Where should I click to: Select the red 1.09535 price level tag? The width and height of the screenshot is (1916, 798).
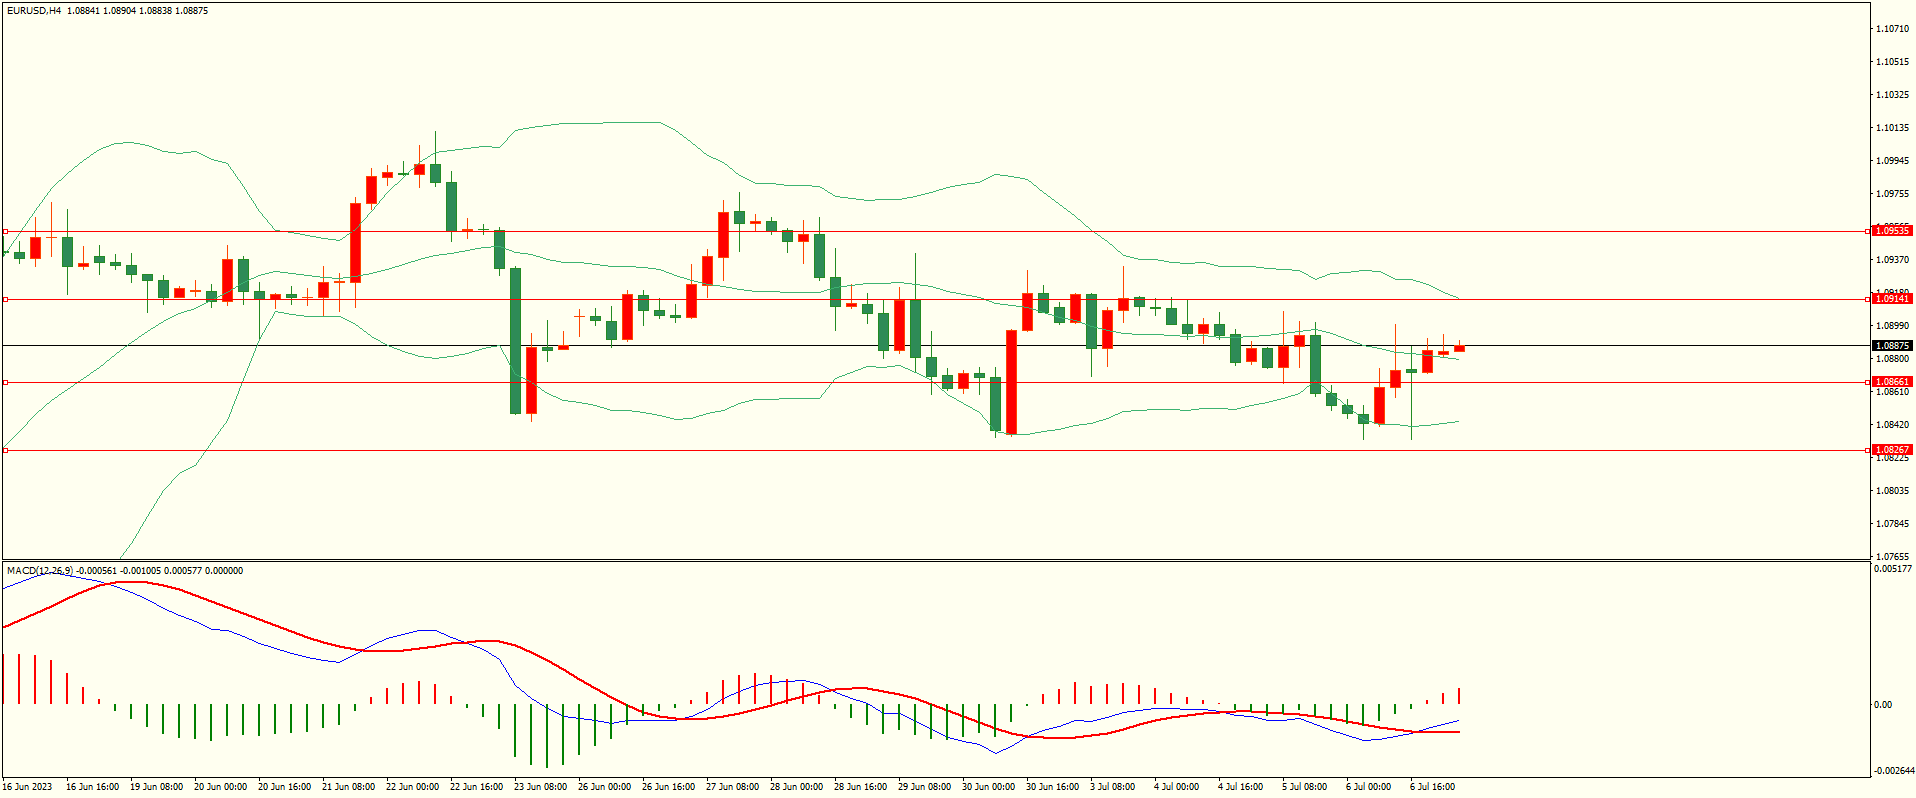pos(1892,231)
